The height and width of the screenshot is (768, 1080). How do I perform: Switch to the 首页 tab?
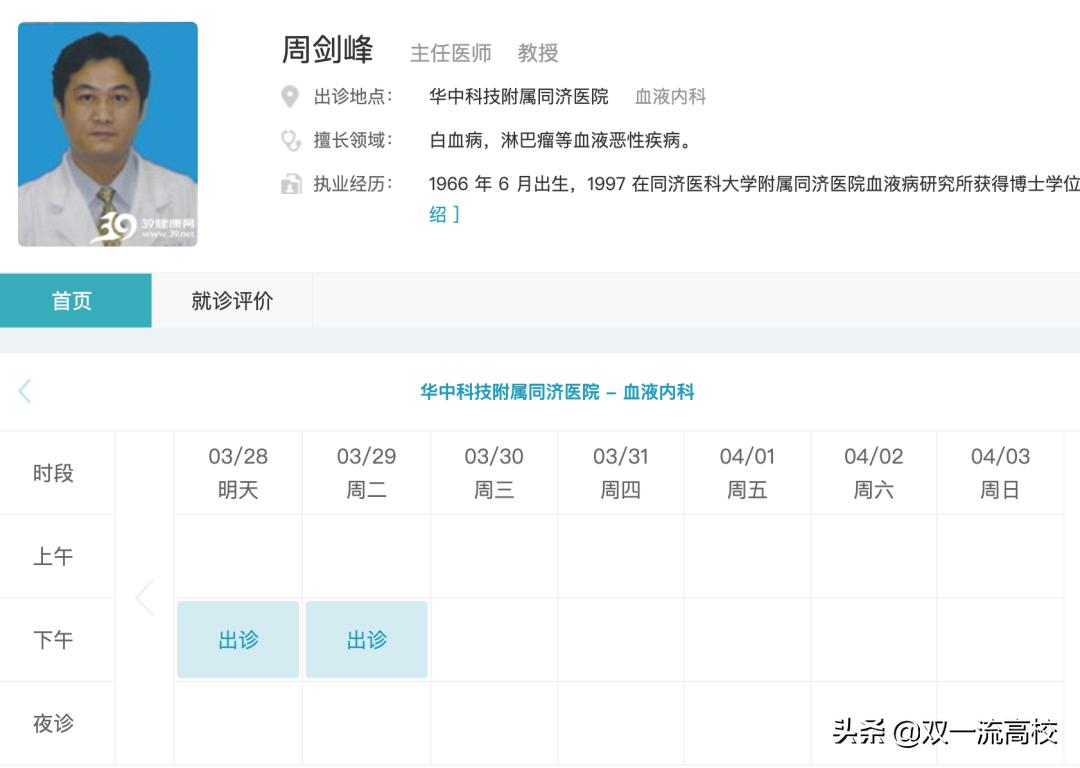76,300
